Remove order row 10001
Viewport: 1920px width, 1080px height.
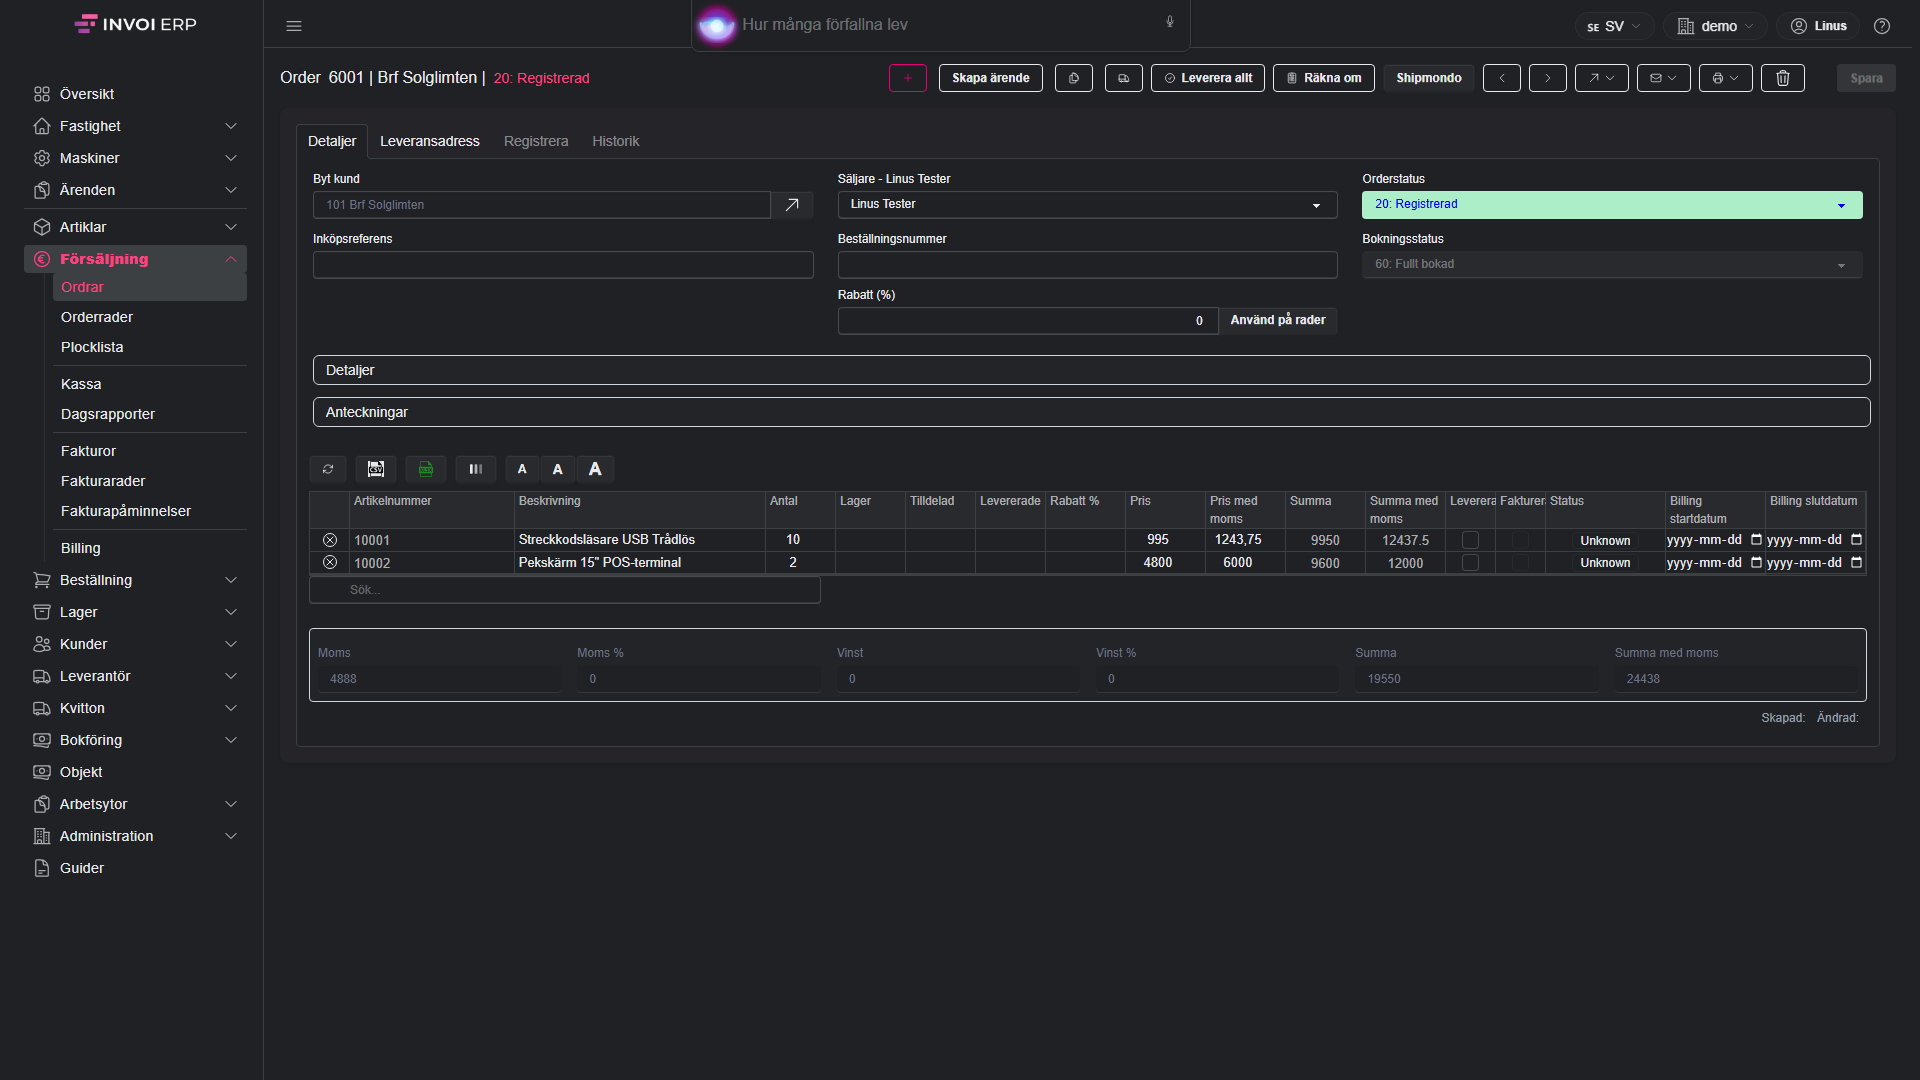coord(330,540)
